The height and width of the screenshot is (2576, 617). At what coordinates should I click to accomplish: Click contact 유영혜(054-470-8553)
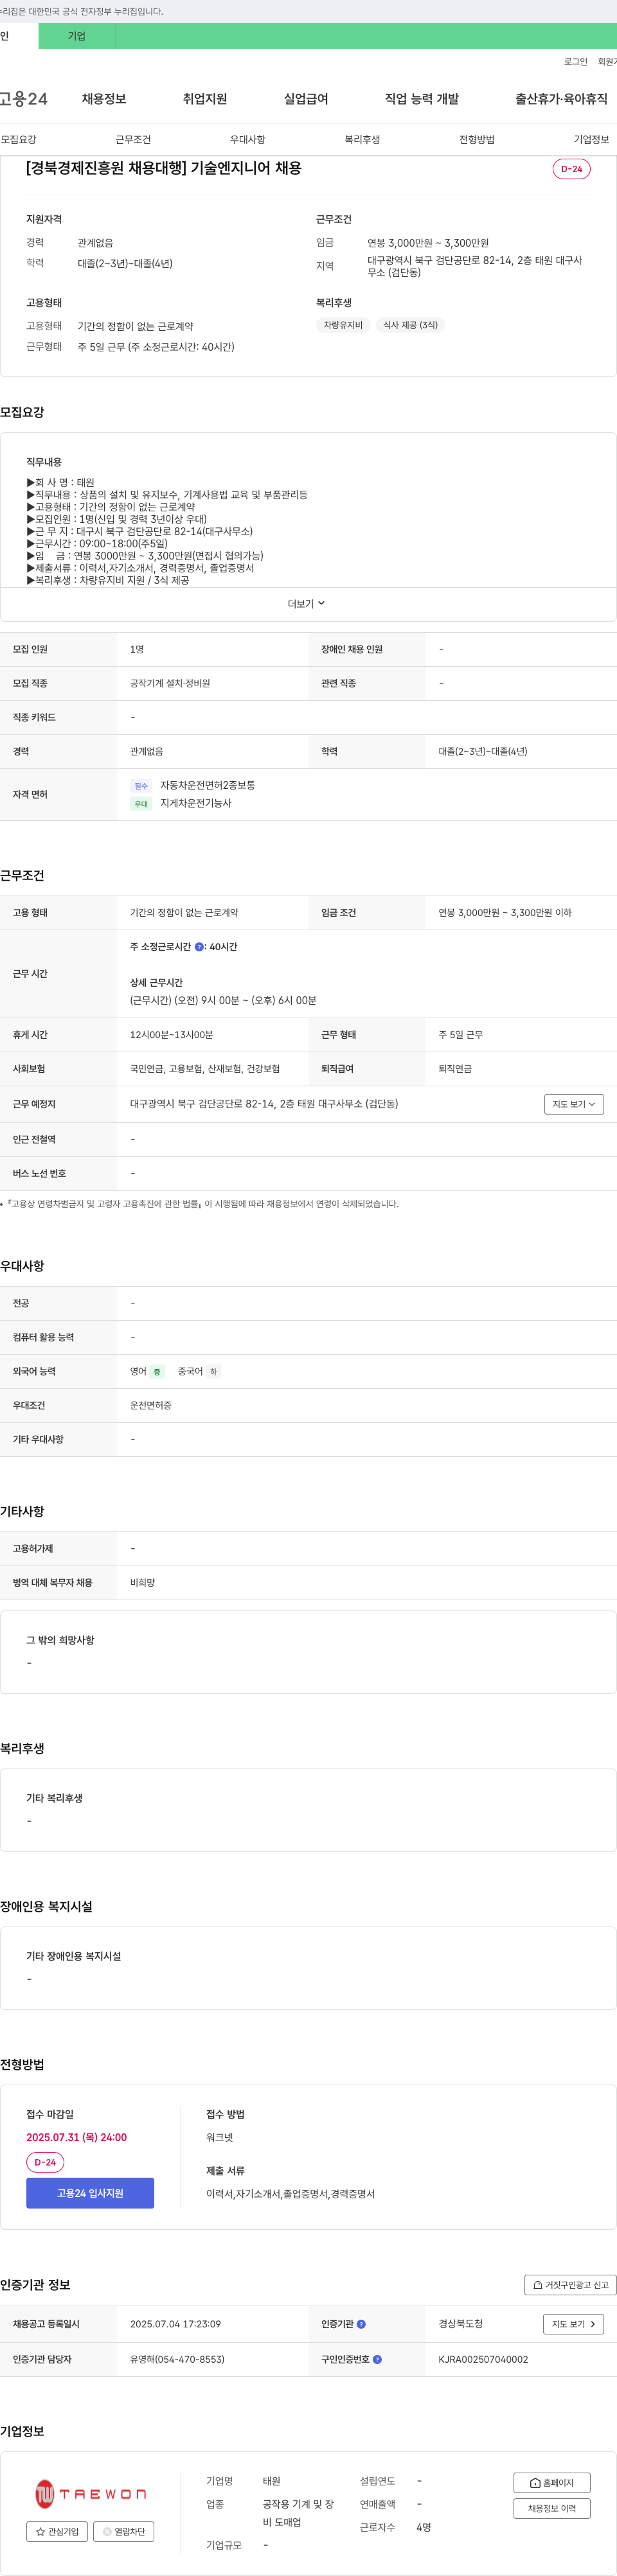tap(177, 2359)
